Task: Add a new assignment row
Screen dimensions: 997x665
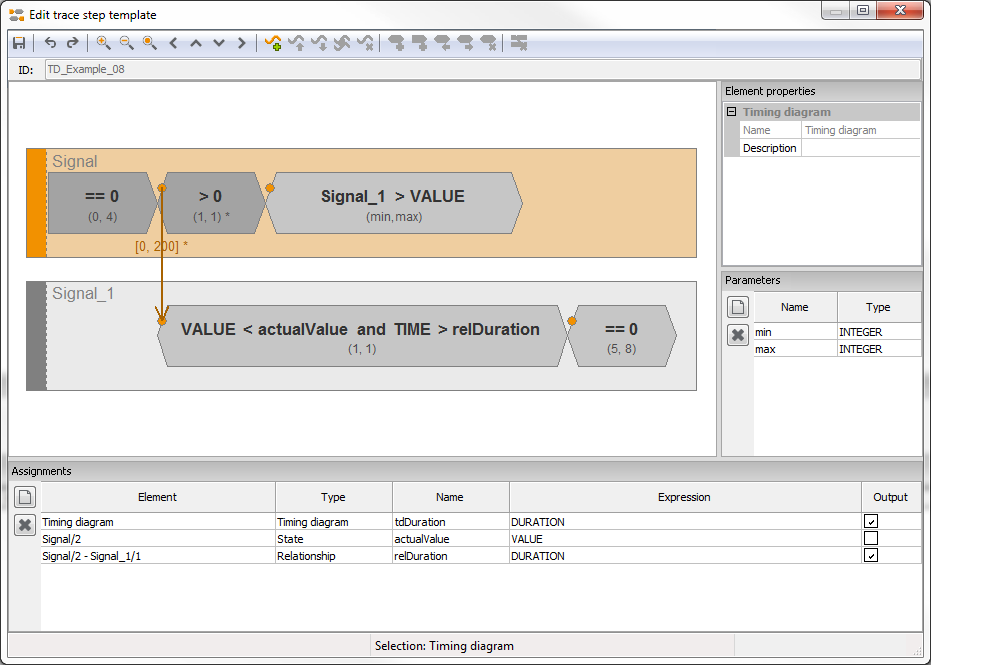Action: [x=25, y=497]
